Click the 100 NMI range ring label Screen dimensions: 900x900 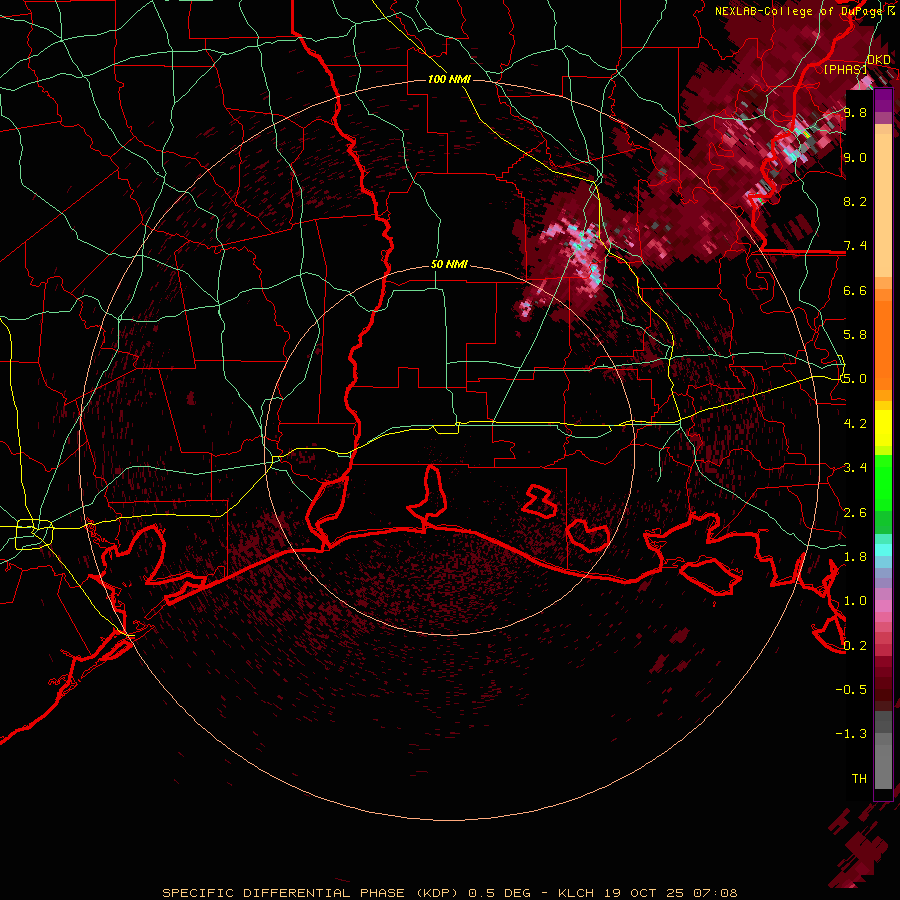coord(449,79)
